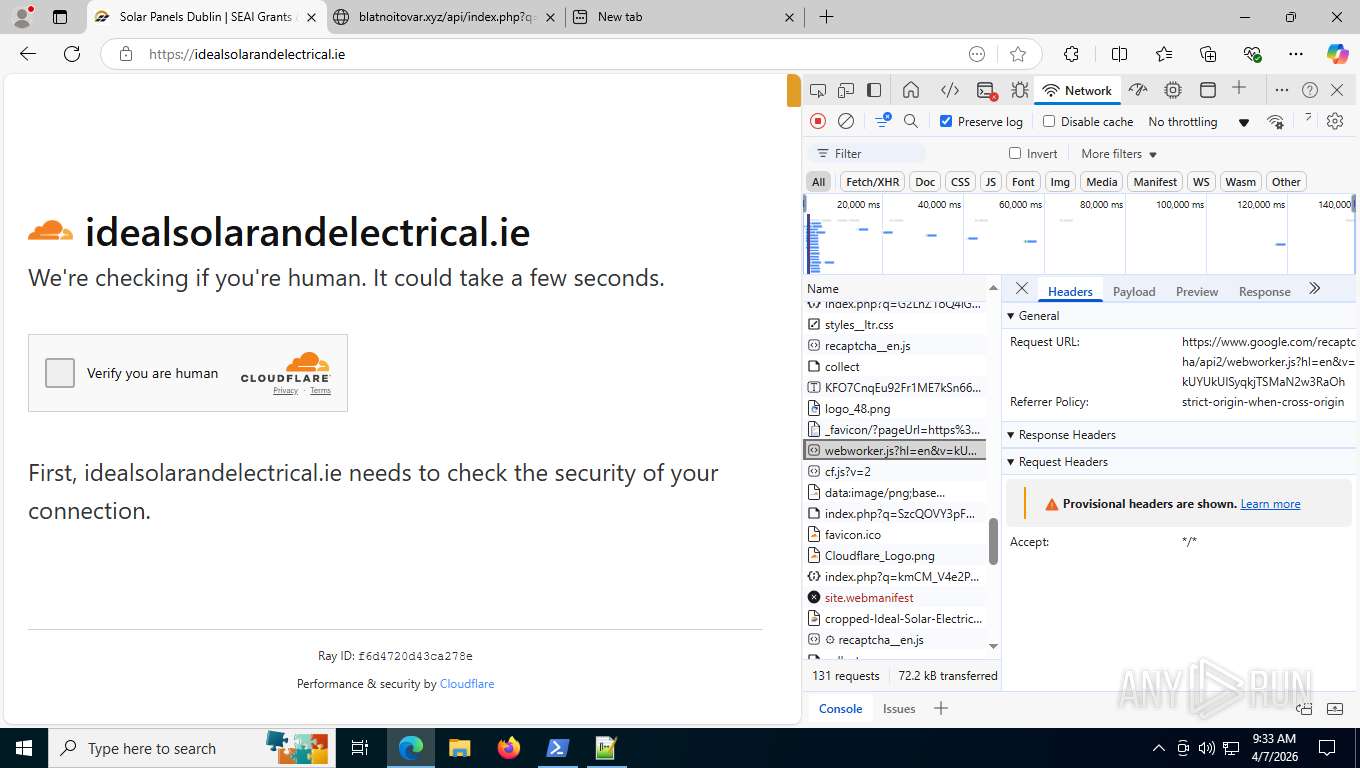Show hidden system tray icons
This screenshot has height=768, width=1360.
point(1159,748)
